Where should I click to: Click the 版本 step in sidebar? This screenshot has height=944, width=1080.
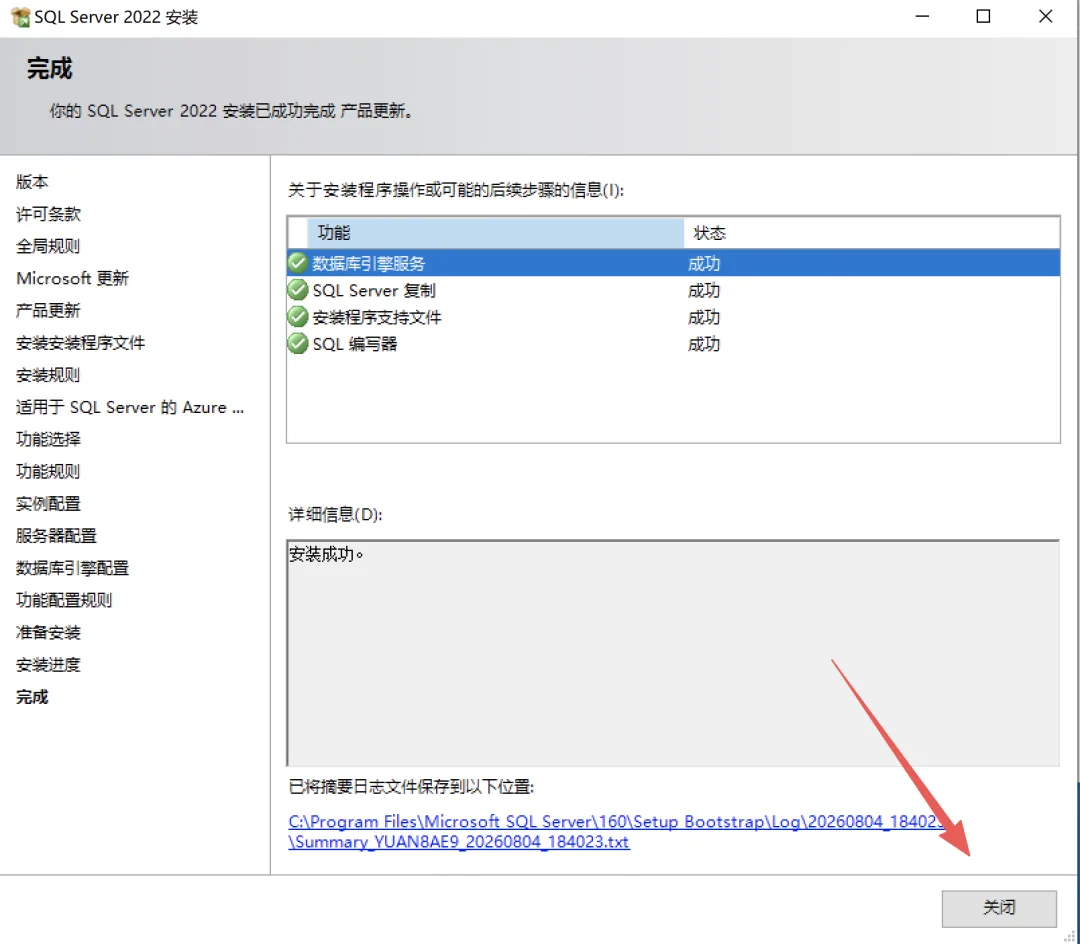tap(32, 182)
